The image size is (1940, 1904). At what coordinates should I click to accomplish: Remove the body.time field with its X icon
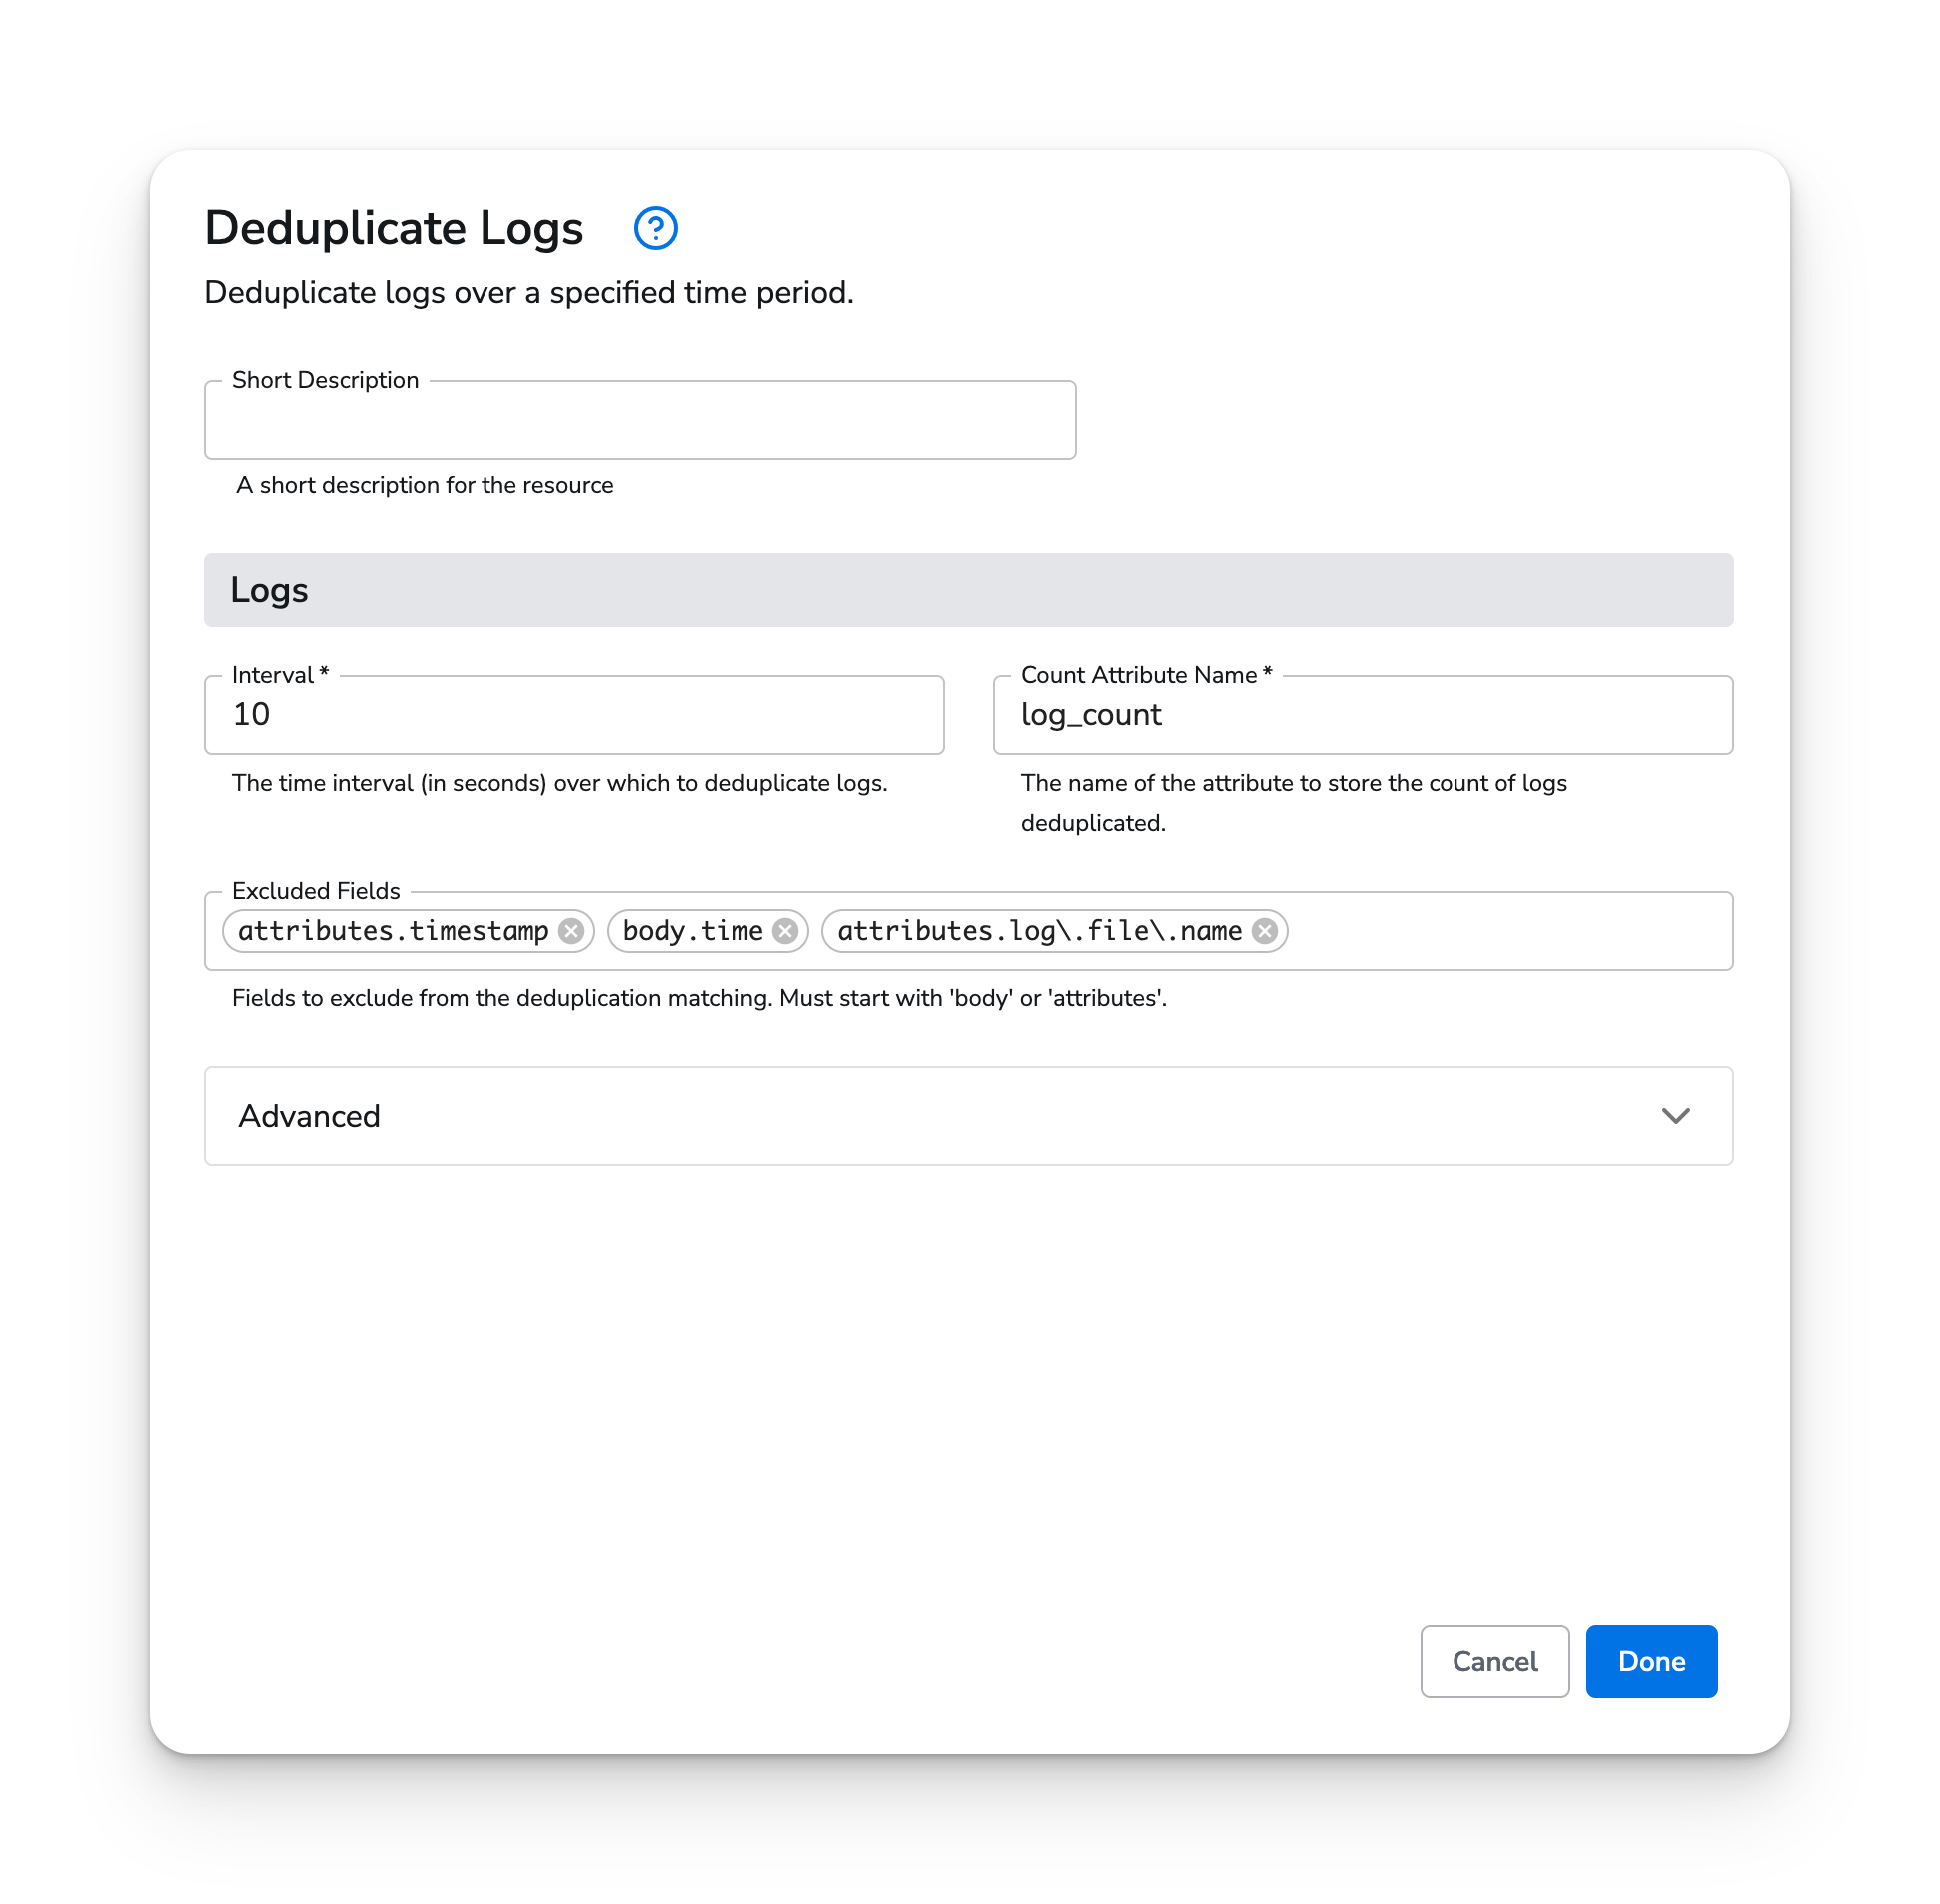coord(786,931)
